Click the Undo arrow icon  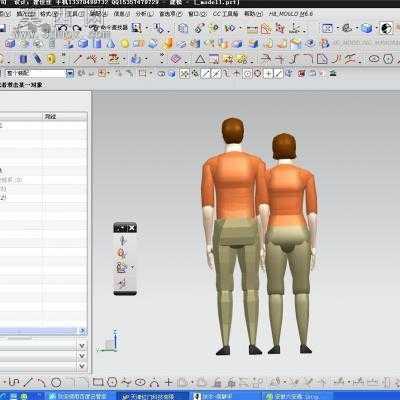point(63,29)
